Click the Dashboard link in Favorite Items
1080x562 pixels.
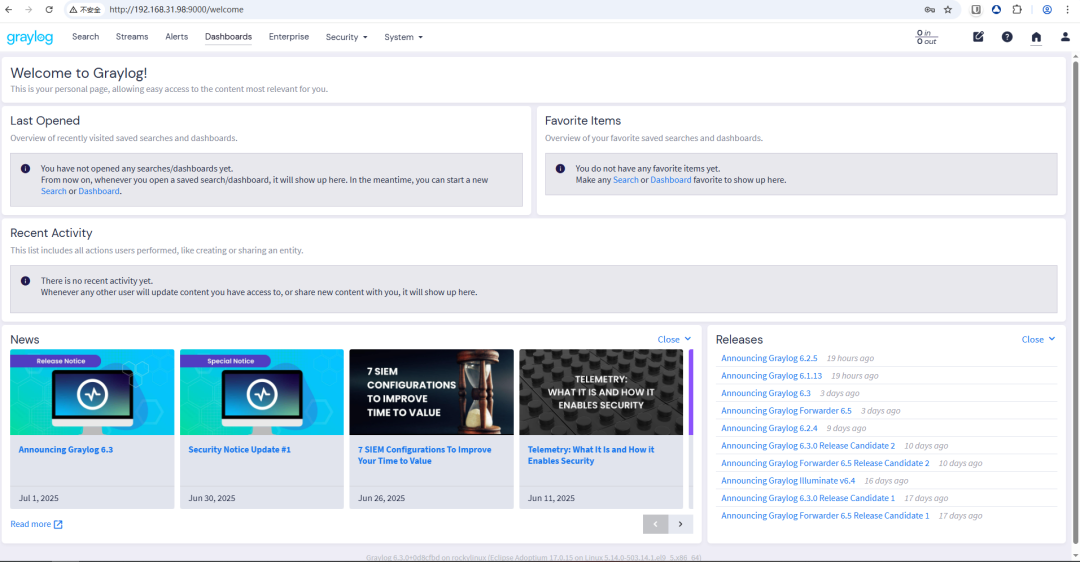(671, 180)
